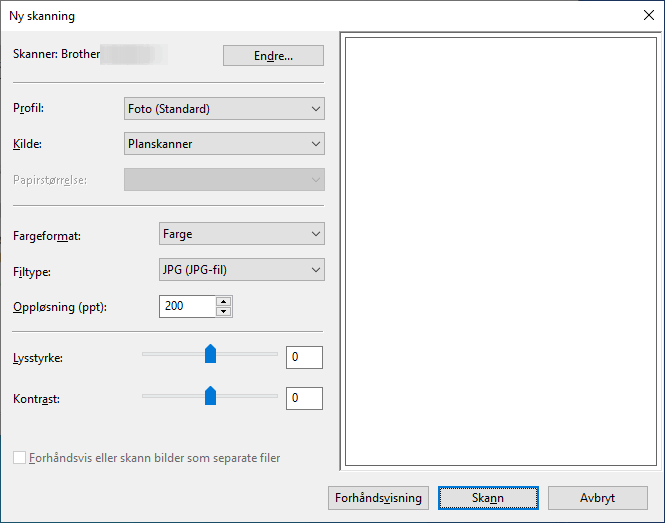Click the Lysstyrke numeric value box
This screenshot has height=523, width=665.
[x=304, y=357]
